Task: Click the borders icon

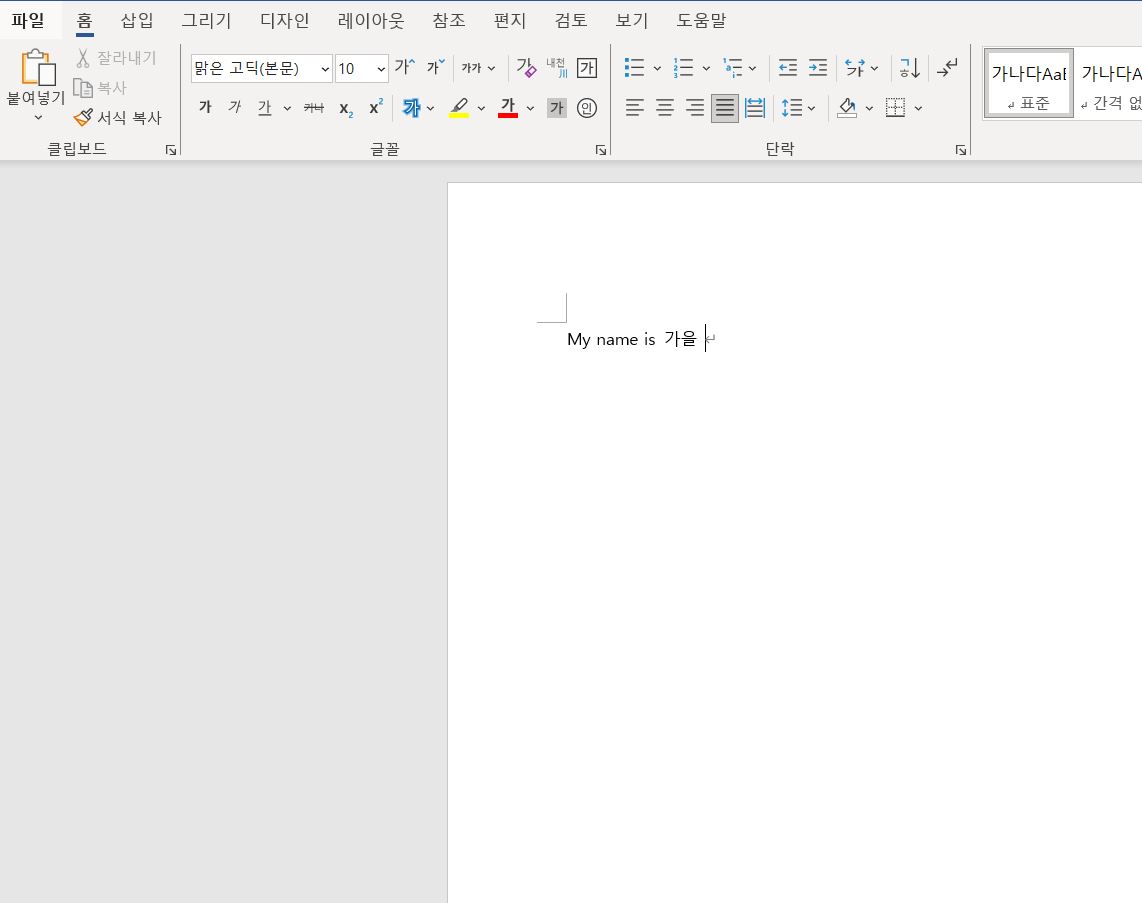Action: coord(895,108)
